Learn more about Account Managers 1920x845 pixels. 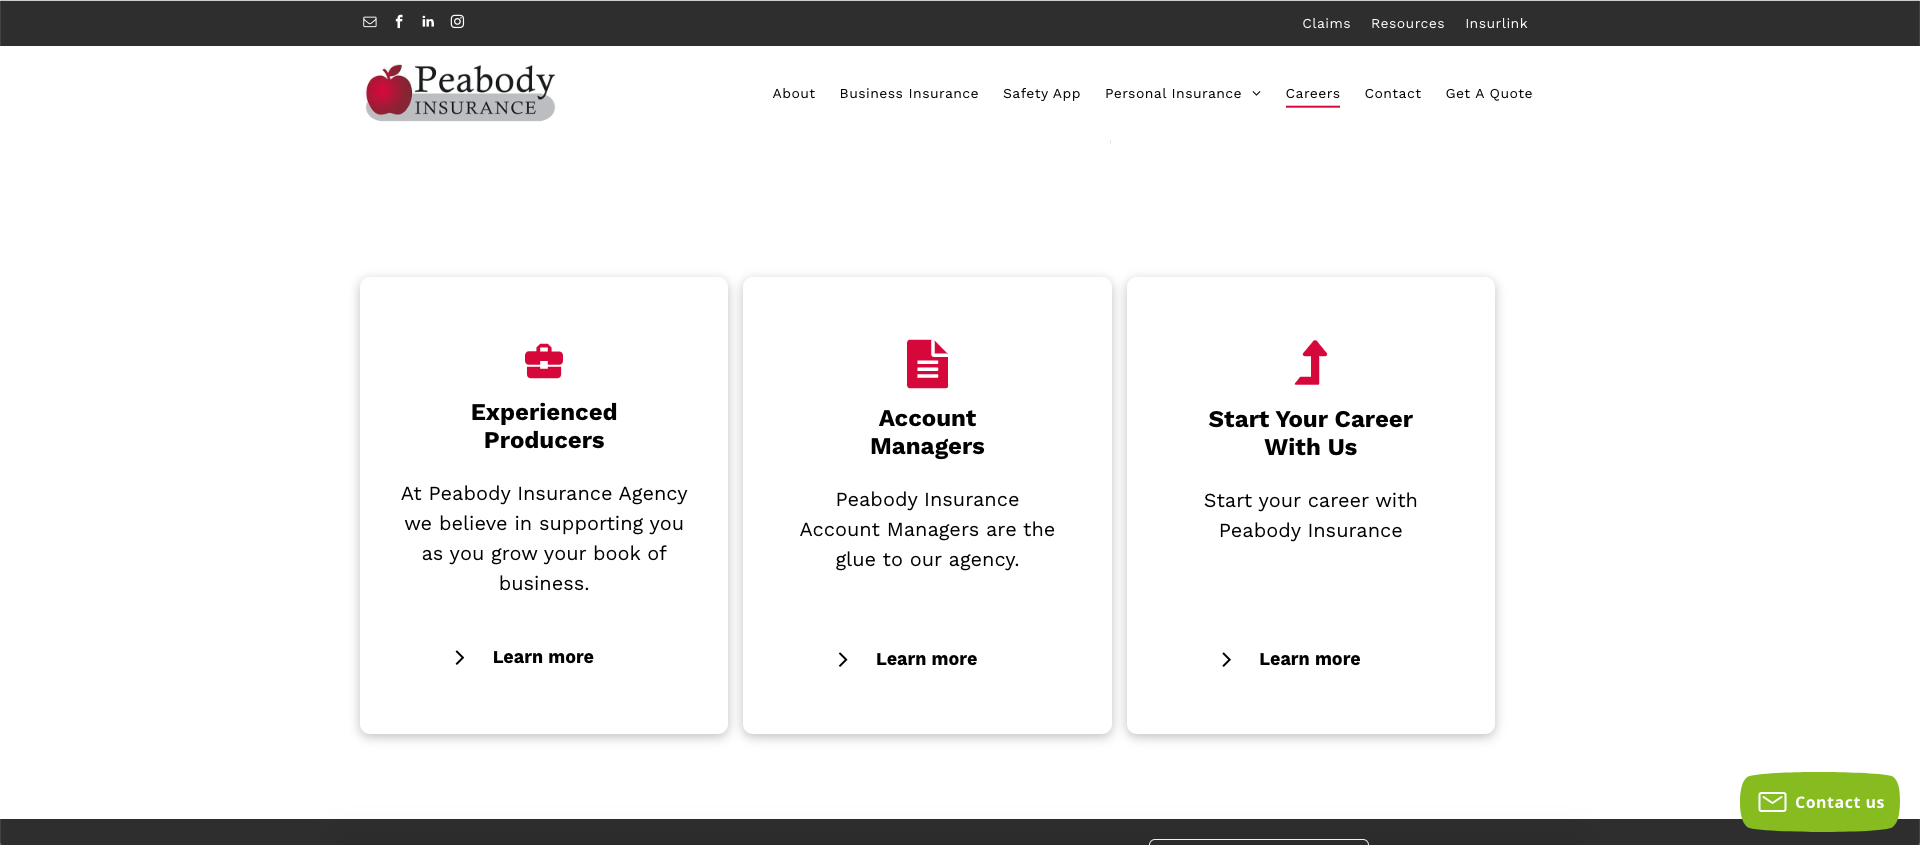click(x=926, y=659)
